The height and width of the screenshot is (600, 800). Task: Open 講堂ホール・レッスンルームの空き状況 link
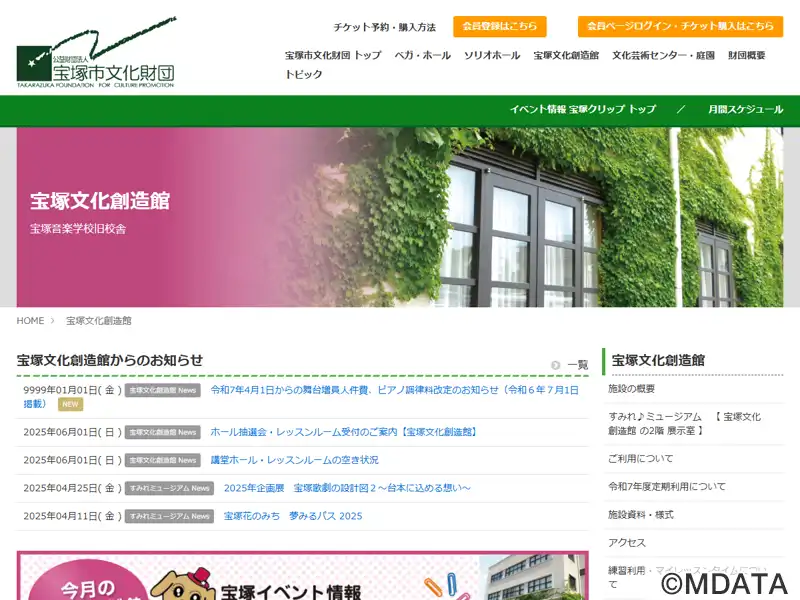point(294,460)
